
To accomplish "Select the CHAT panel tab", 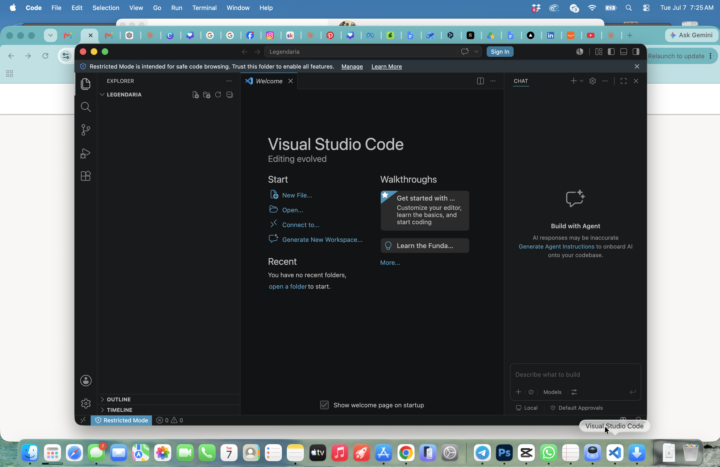I will point(521,81).
